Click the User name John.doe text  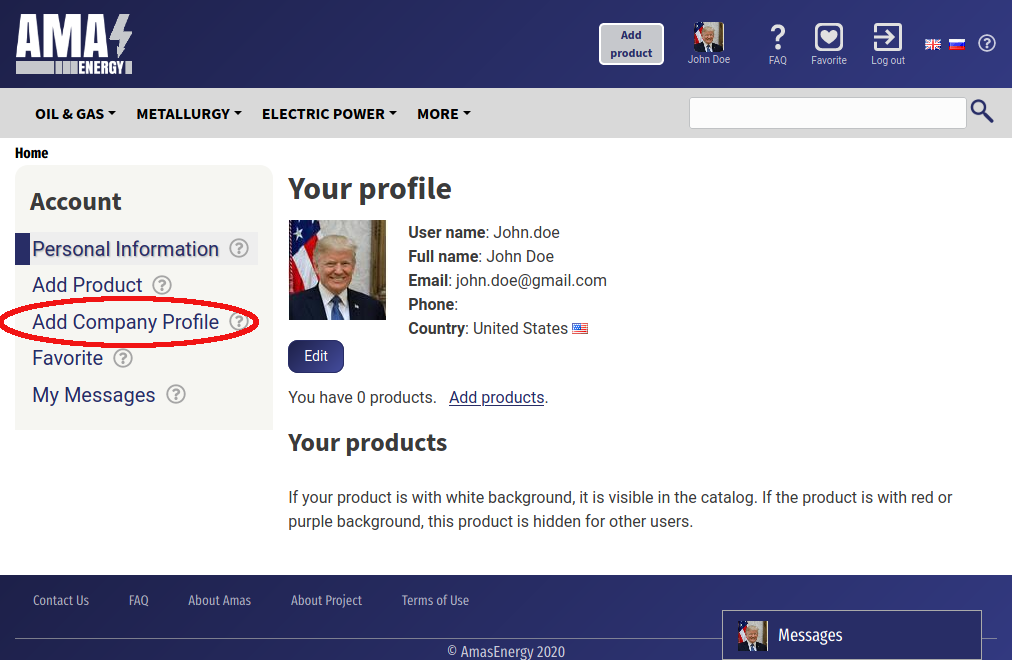point(484,232)
